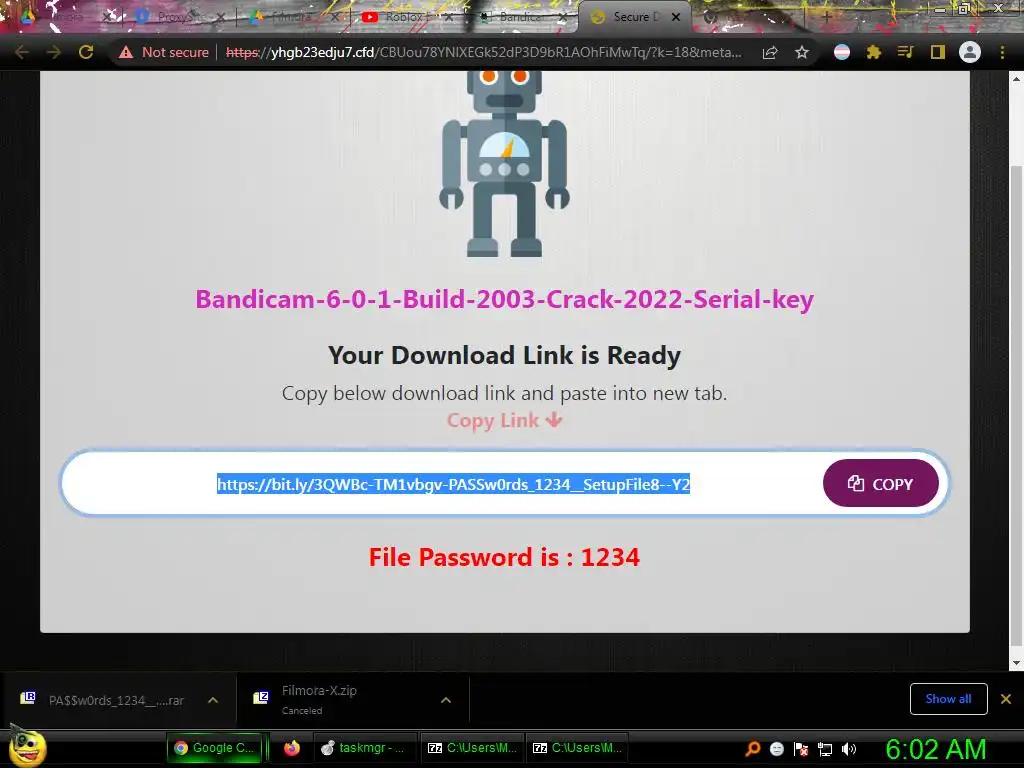Click the address bar URL
The image size is (1024, 768).
(x=483, y=52)
